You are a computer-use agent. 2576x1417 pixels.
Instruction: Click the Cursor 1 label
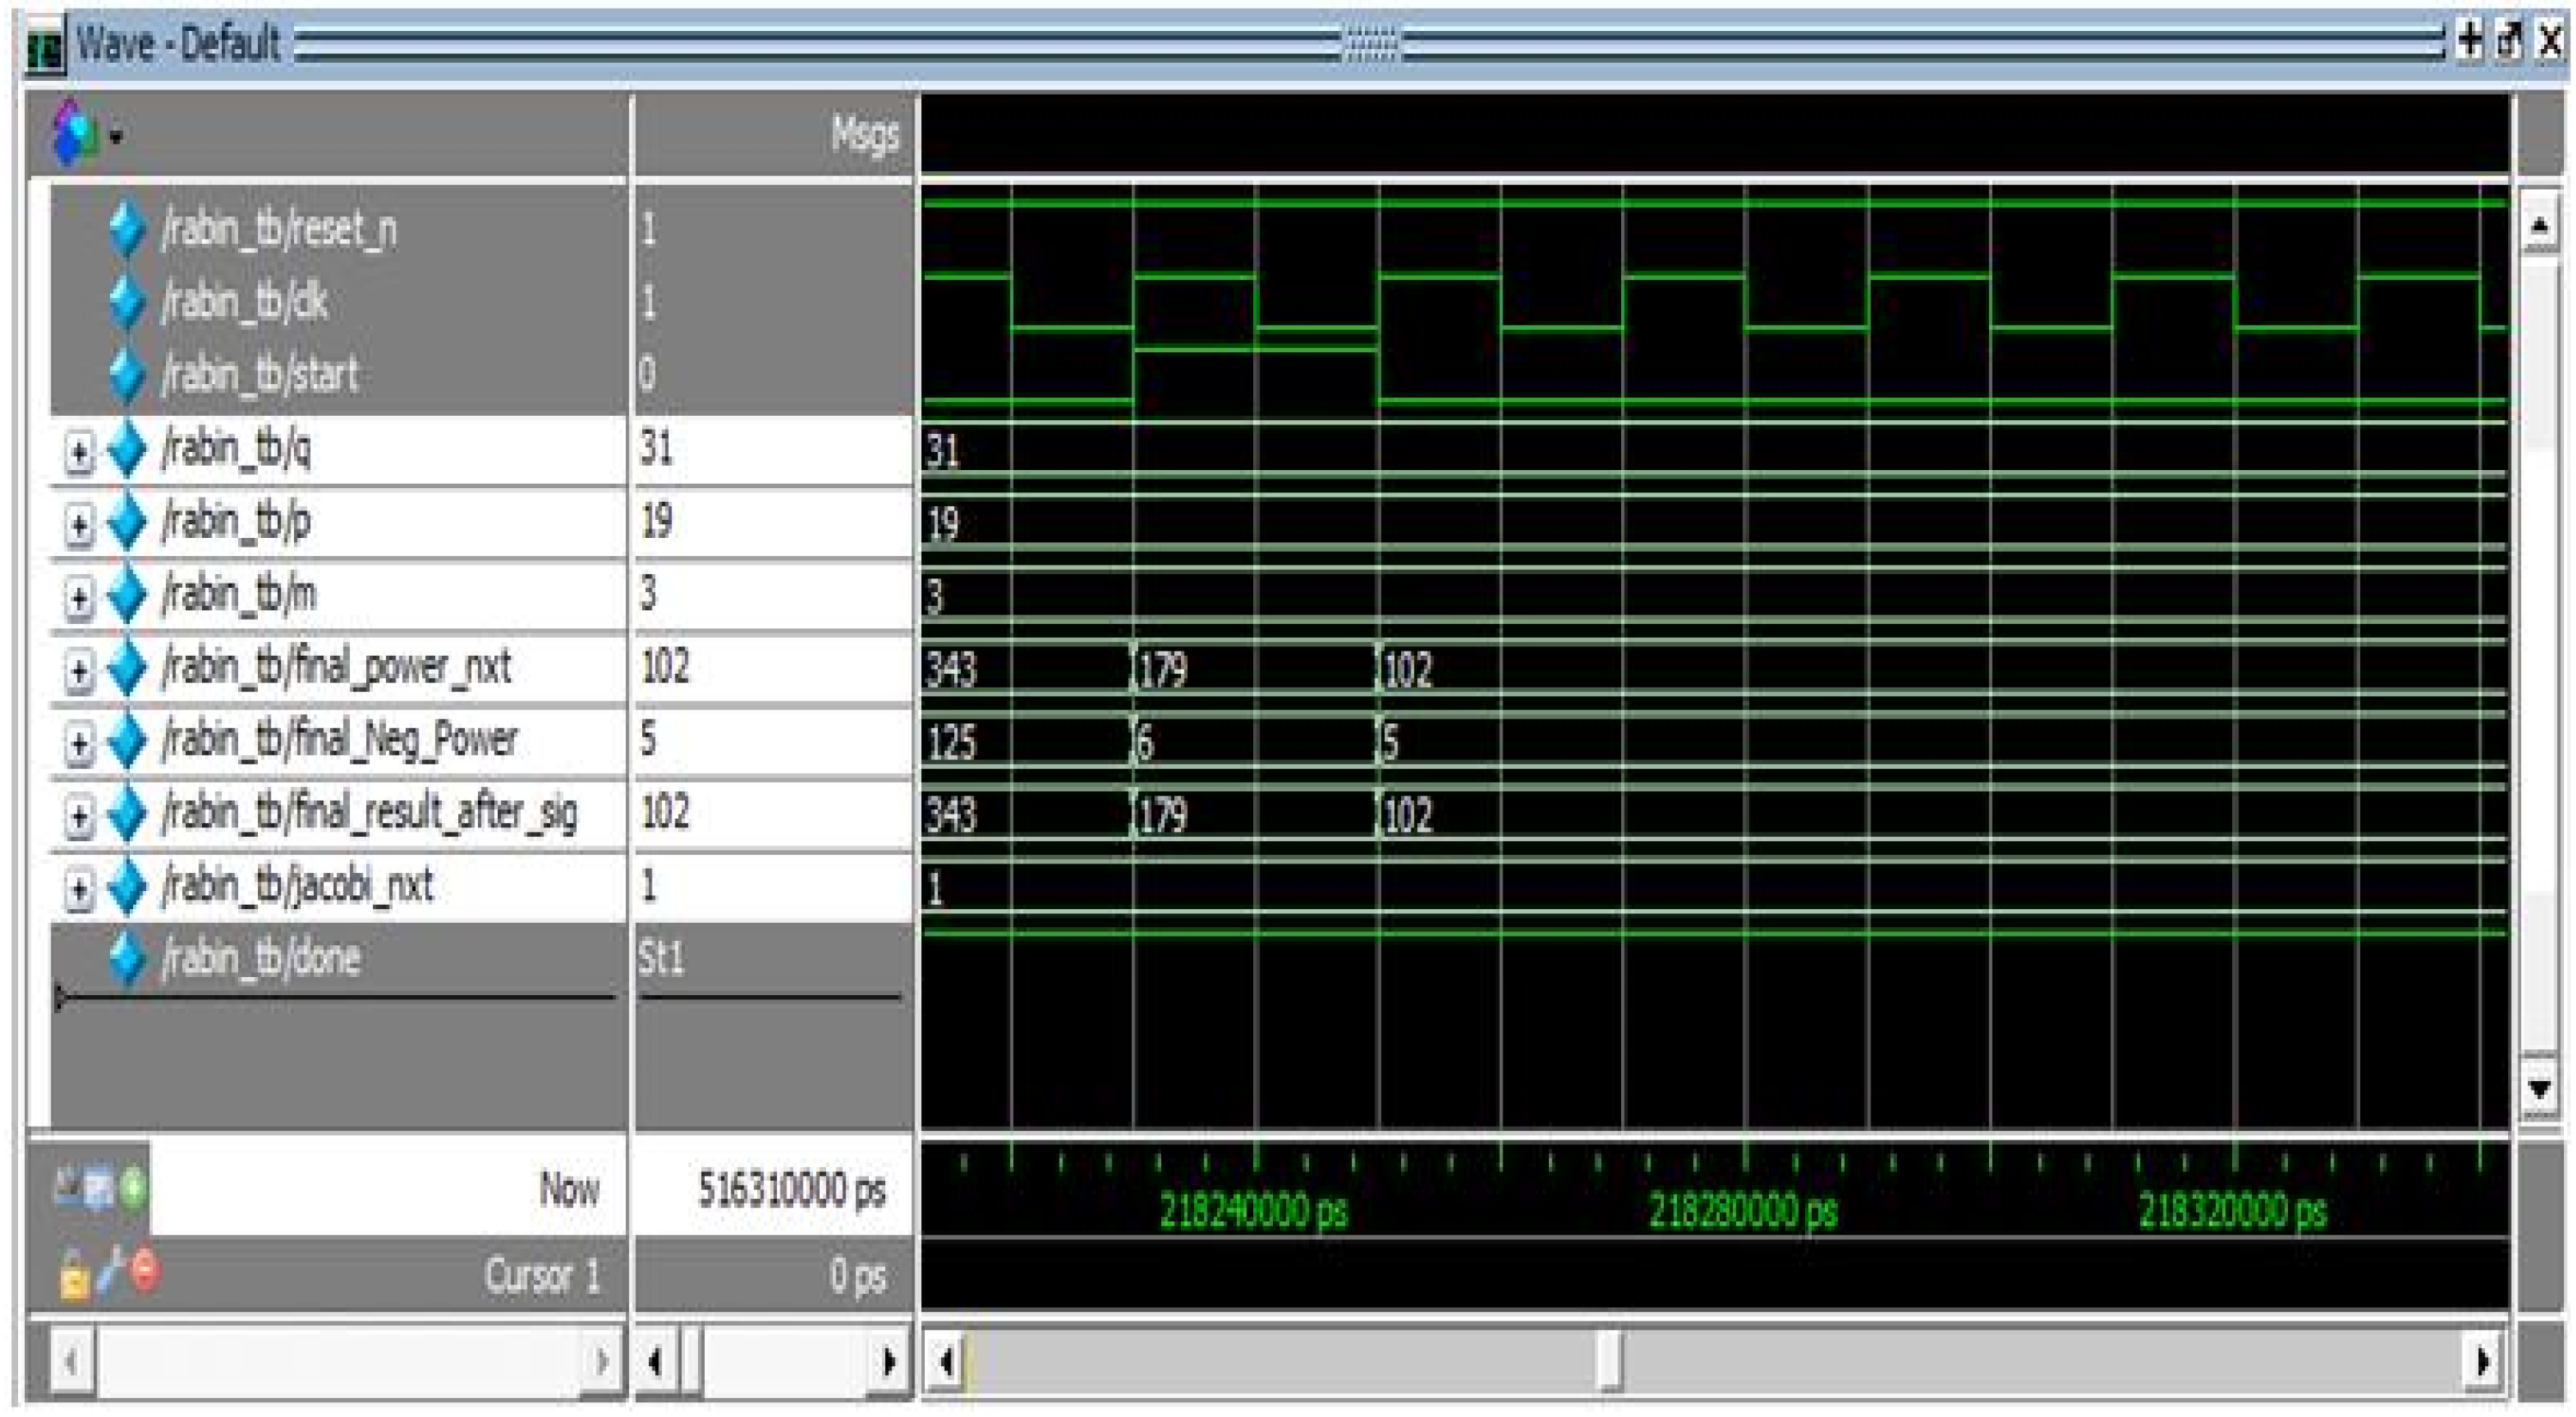point(541,1275)
